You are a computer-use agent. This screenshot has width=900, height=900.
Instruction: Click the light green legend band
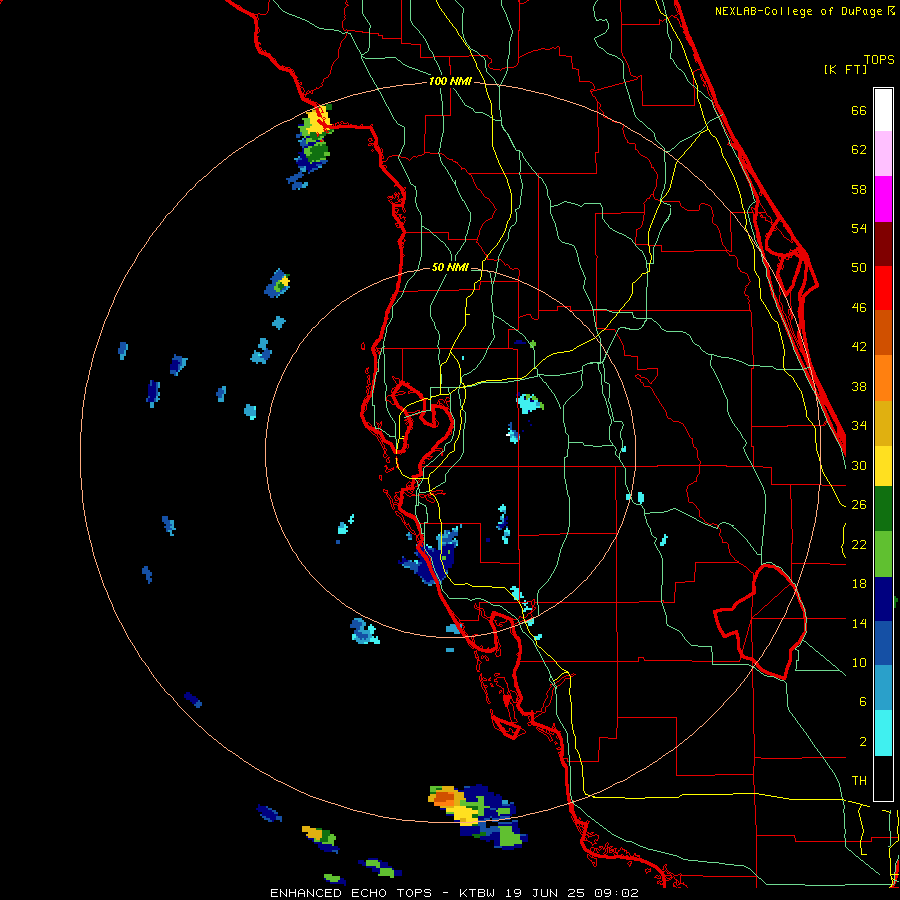pos(883,554)
